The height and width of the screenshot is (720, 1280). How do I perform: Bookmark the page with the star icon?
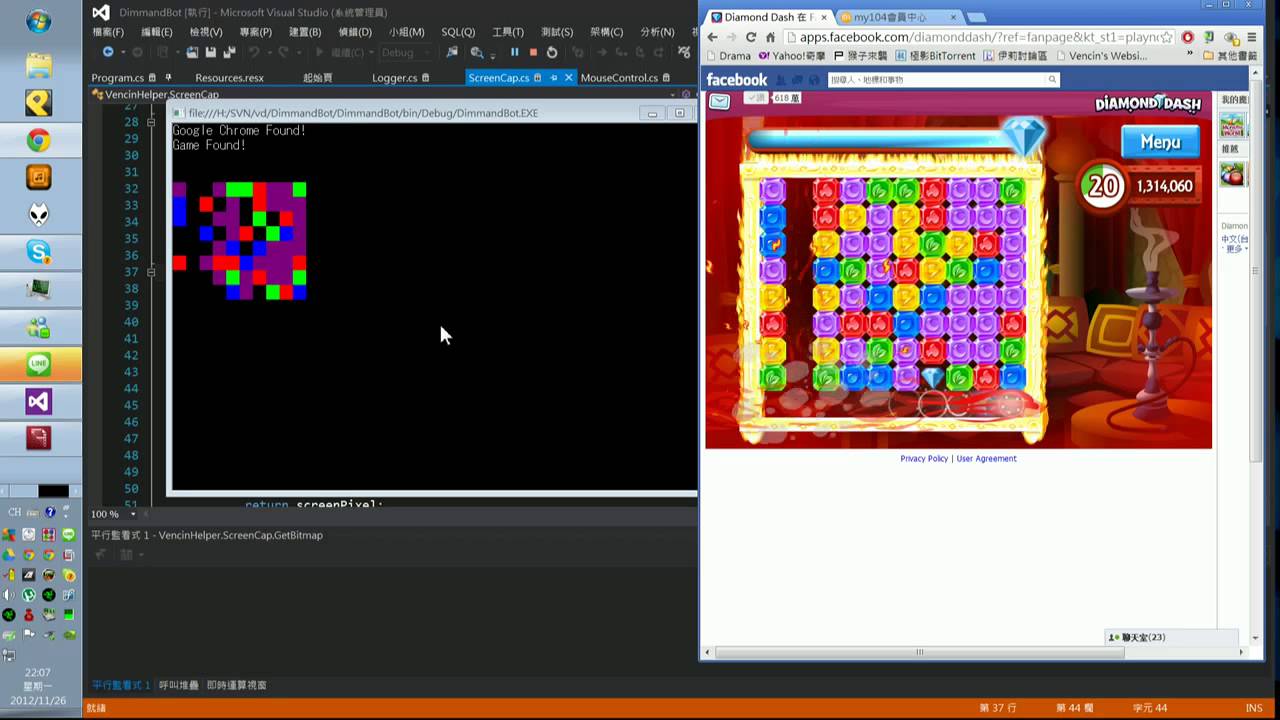pos(1167,37)
